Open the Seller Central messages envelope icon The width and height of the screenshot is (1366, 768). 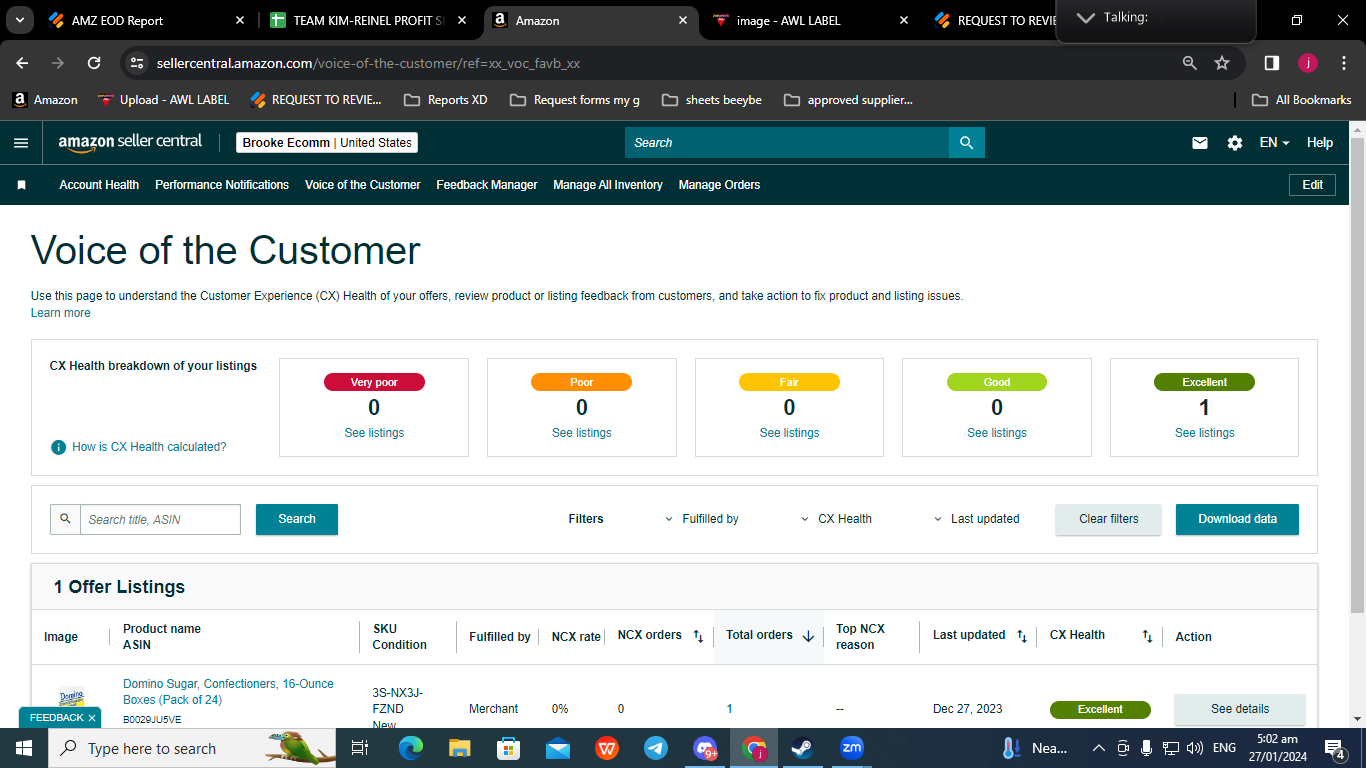1200,143
